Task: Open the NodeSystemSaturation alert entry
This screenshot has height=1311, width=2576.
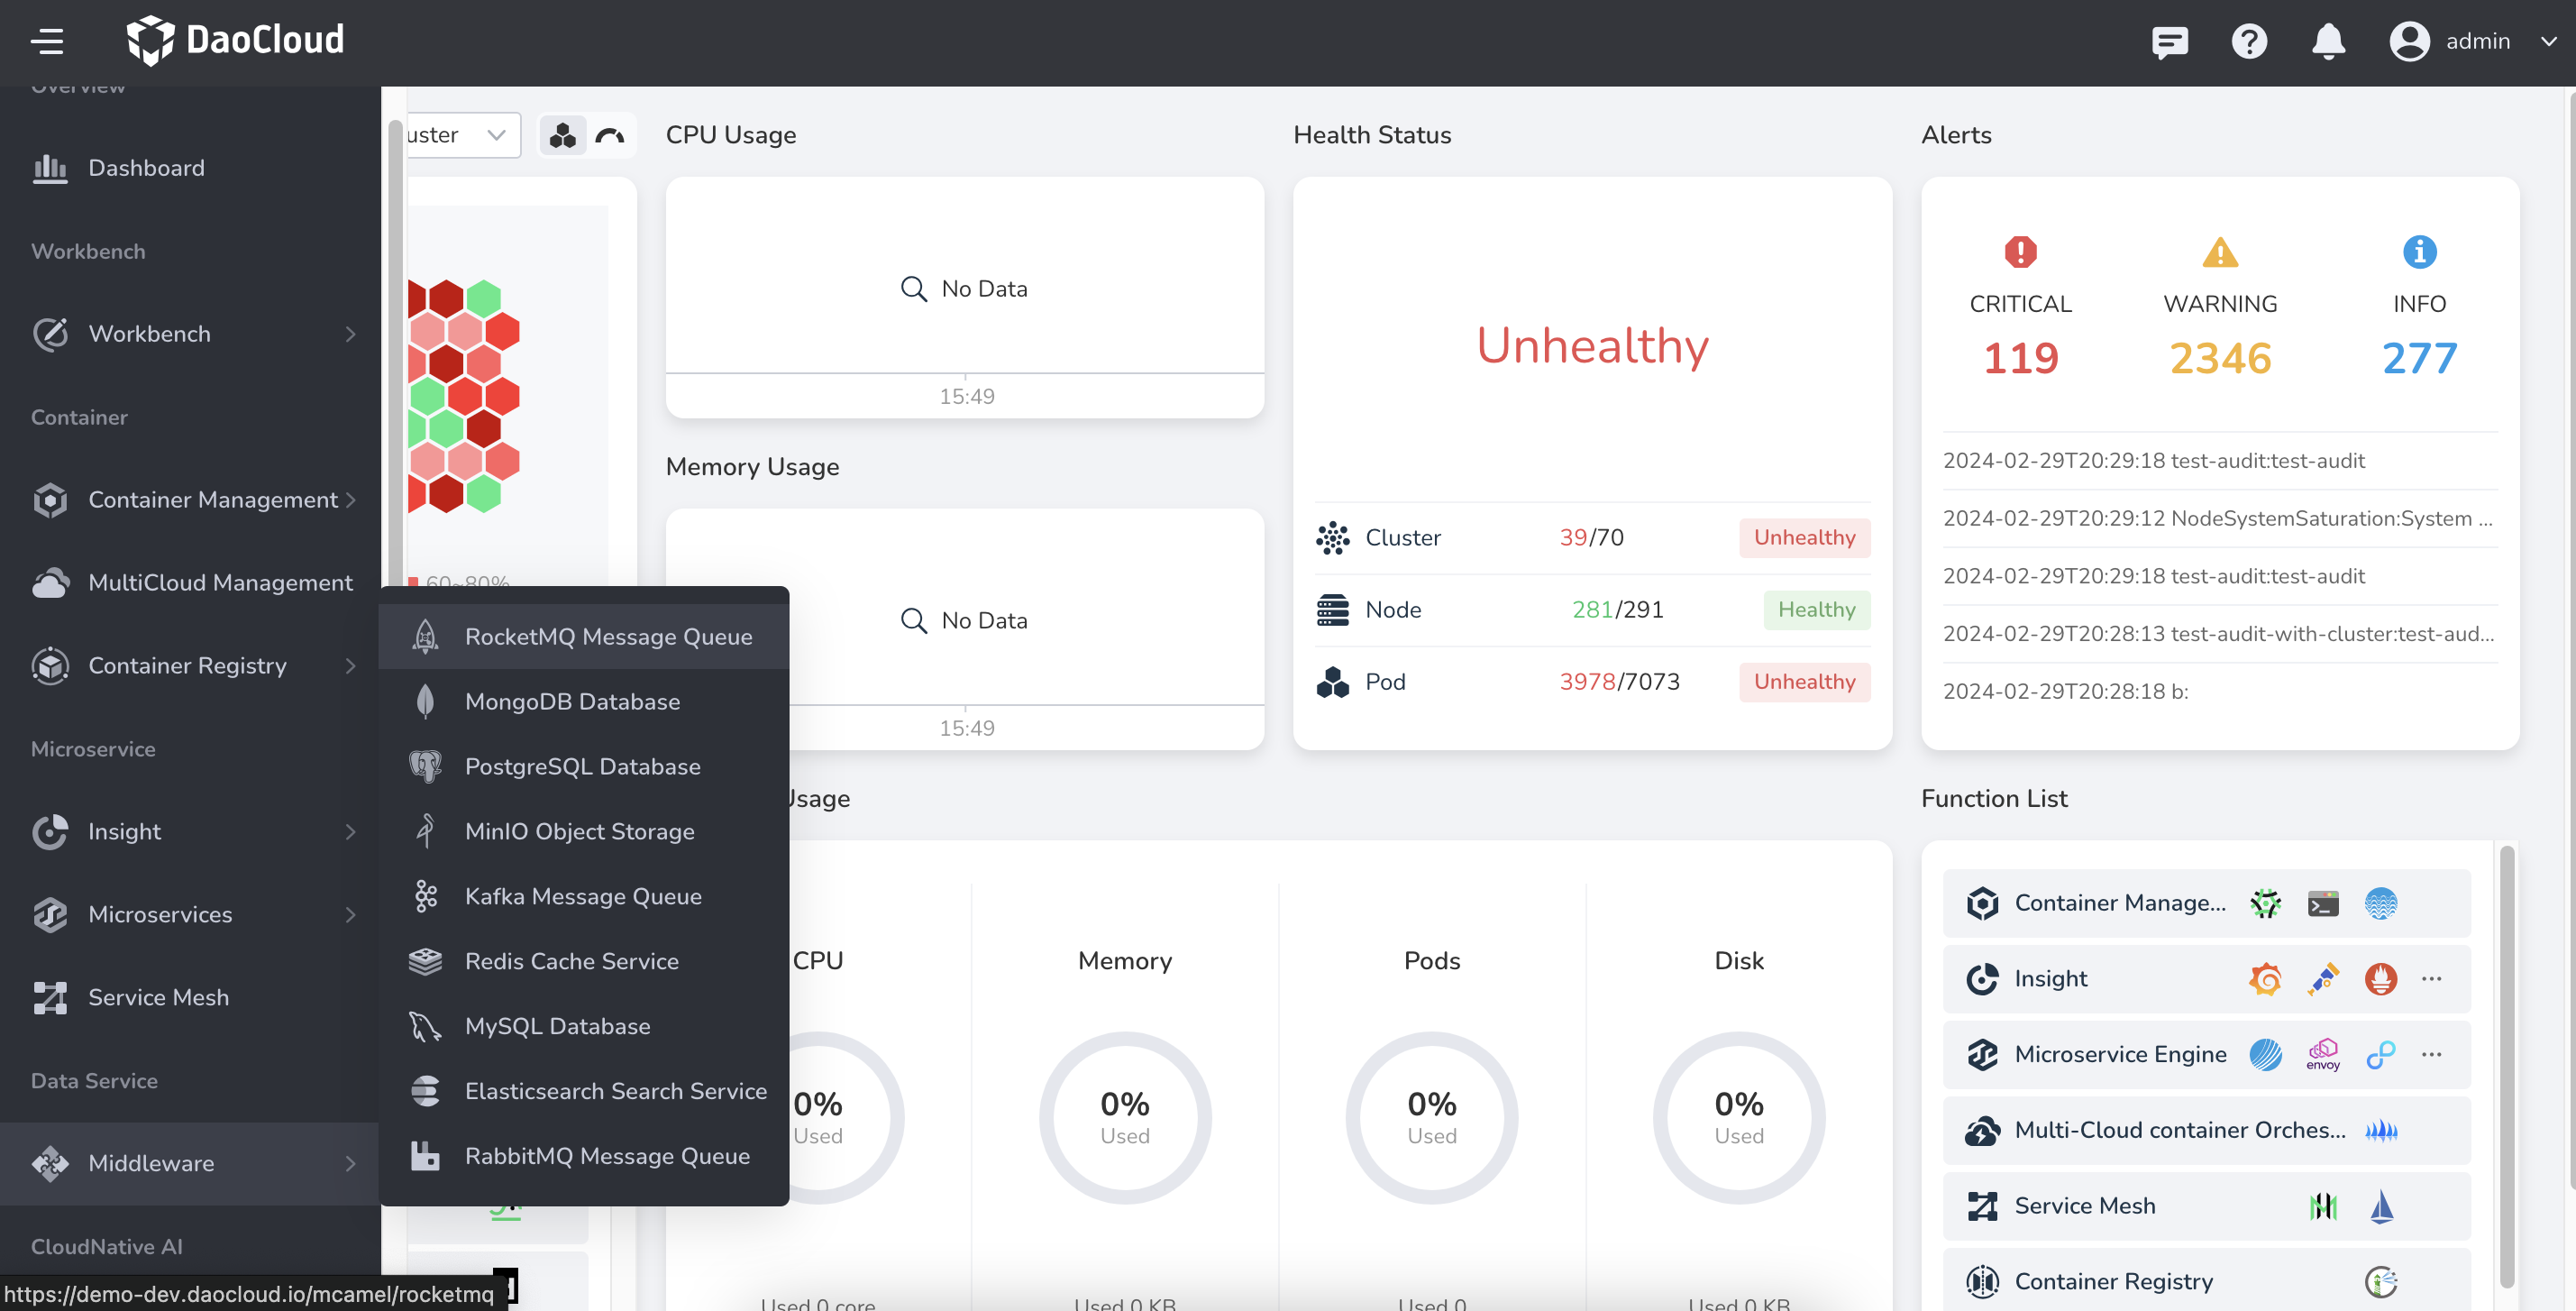Action: (2216, 518)
